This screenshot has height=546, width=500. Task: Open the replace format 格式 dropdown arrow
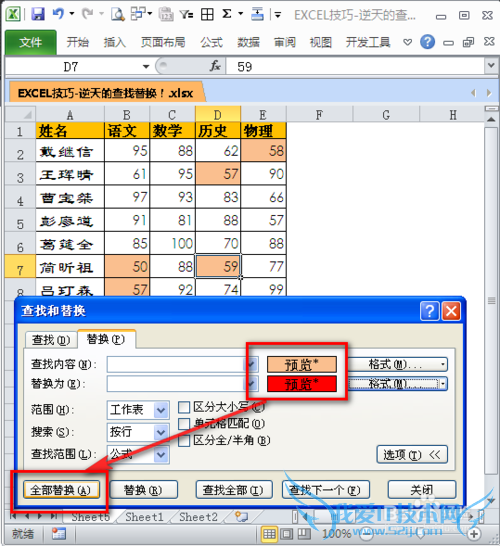pos(443,384)
